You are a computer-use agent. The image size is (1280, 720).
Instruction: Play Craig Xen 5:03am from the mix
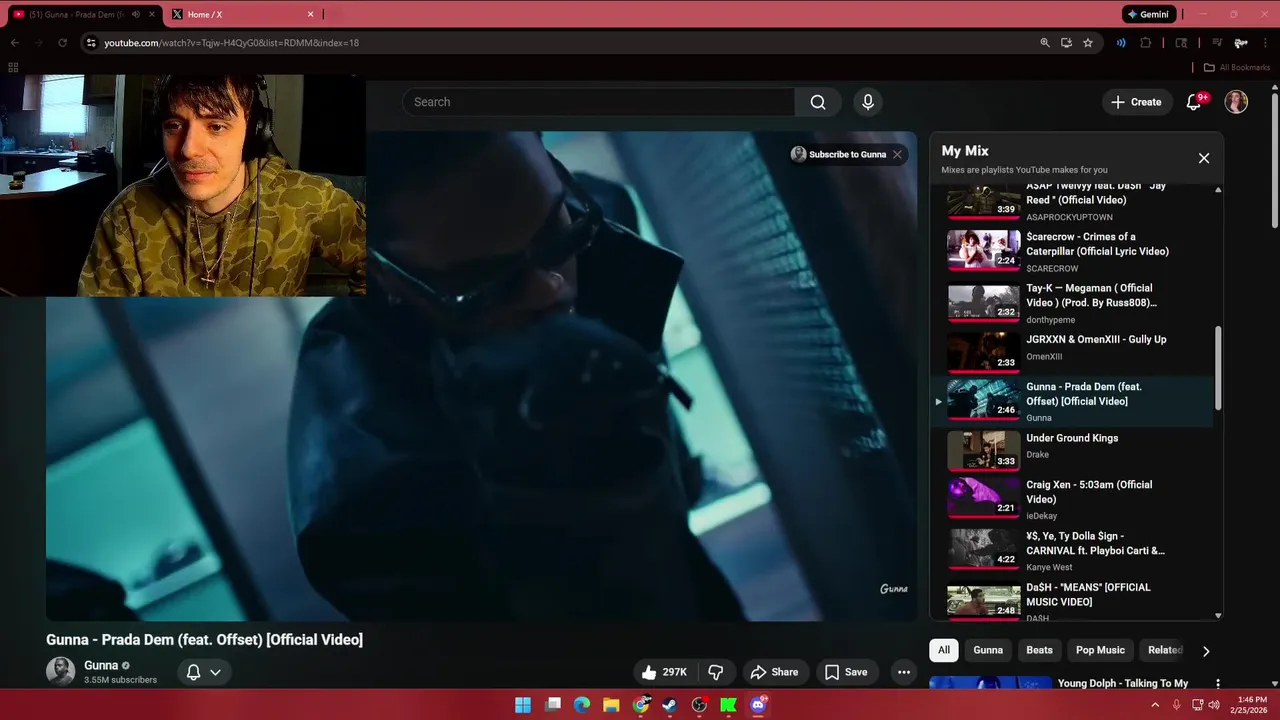click(1071, 499)
